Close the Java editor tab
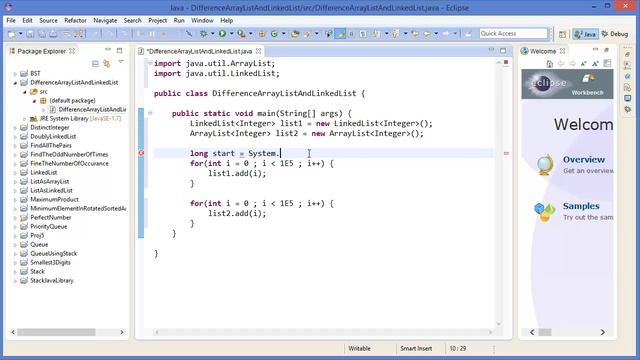This screenshot has height=360, width=640. click(258, 51)
